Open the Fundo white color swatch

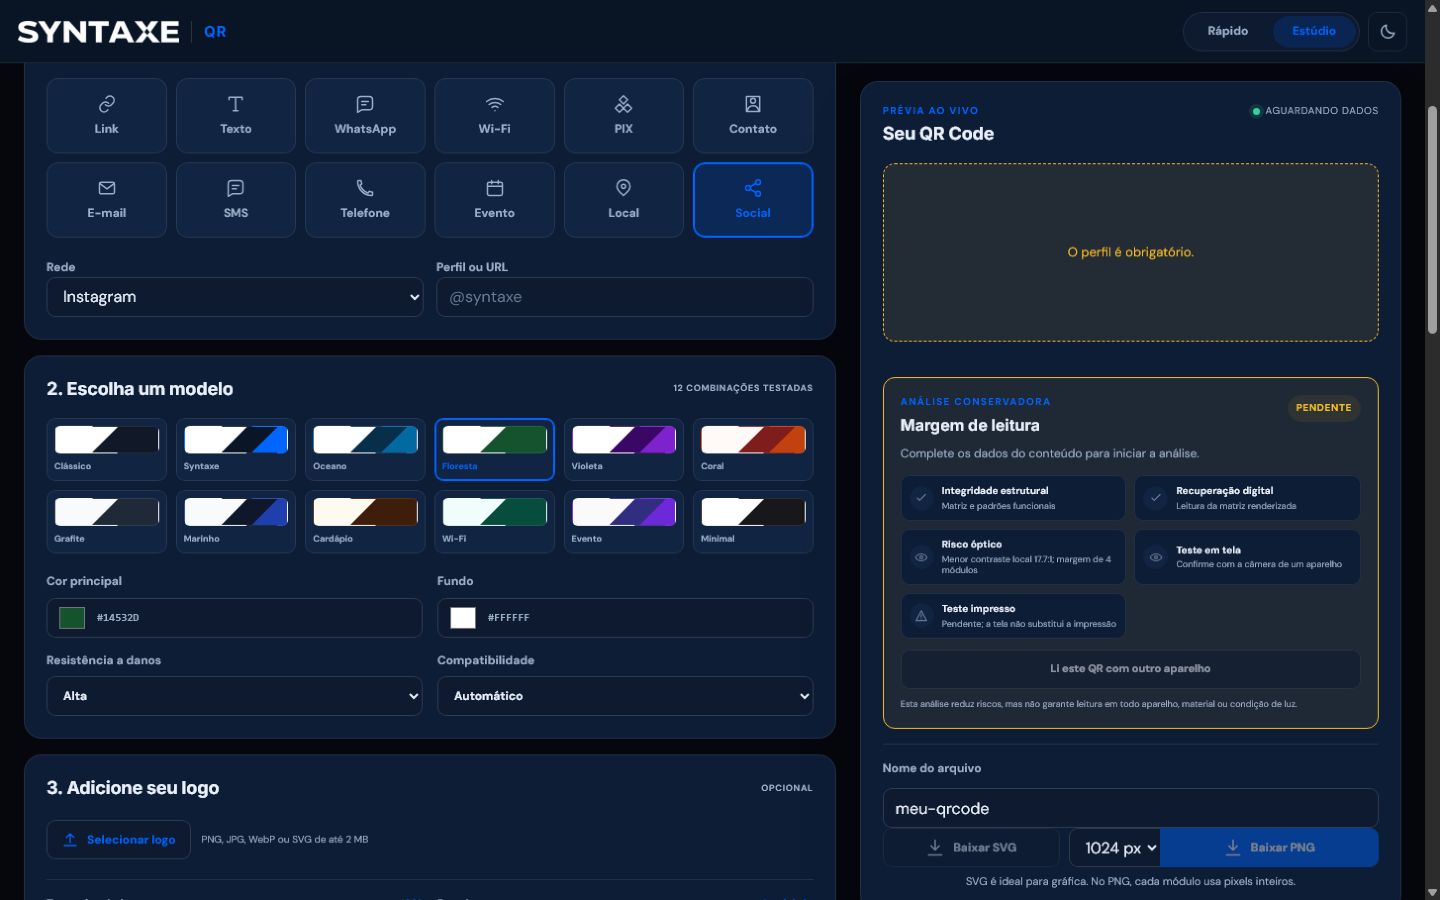click(x=463, y=618)
